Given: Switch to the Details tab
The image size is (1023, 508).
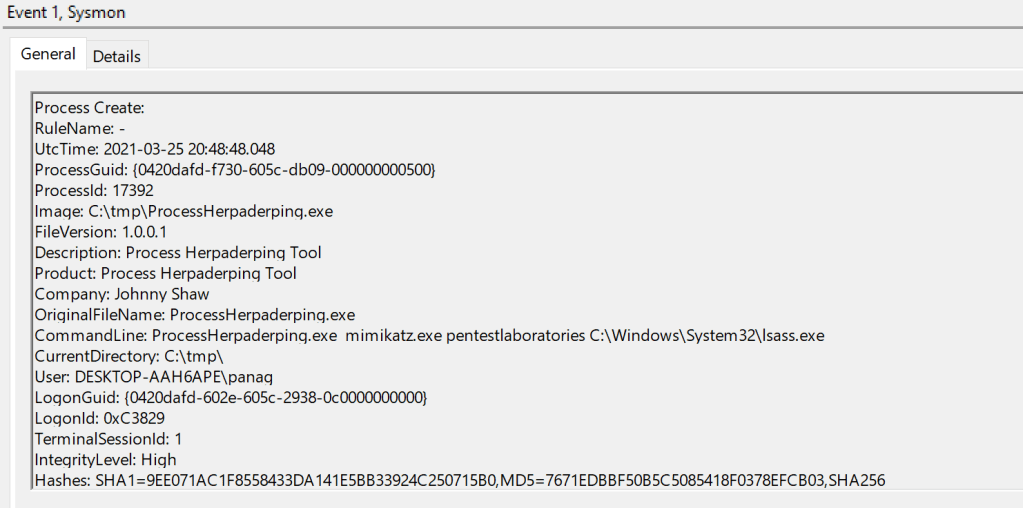Looking at the screenshot, I should pyautogui.click(x=116, y=56).
